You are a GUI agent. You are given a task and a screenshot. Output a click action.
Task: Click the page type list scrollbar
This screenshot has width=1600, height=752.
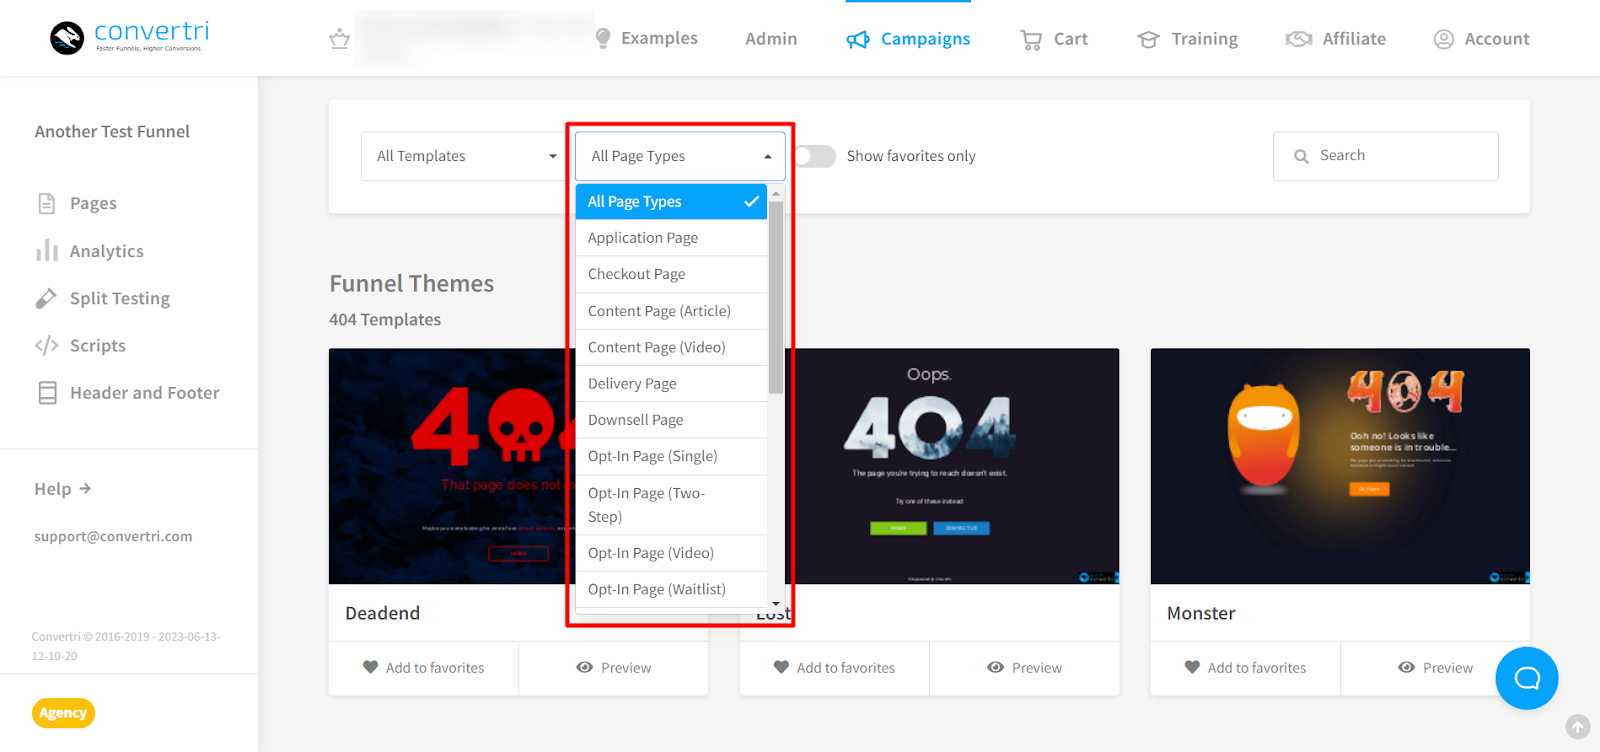(775, 300)
